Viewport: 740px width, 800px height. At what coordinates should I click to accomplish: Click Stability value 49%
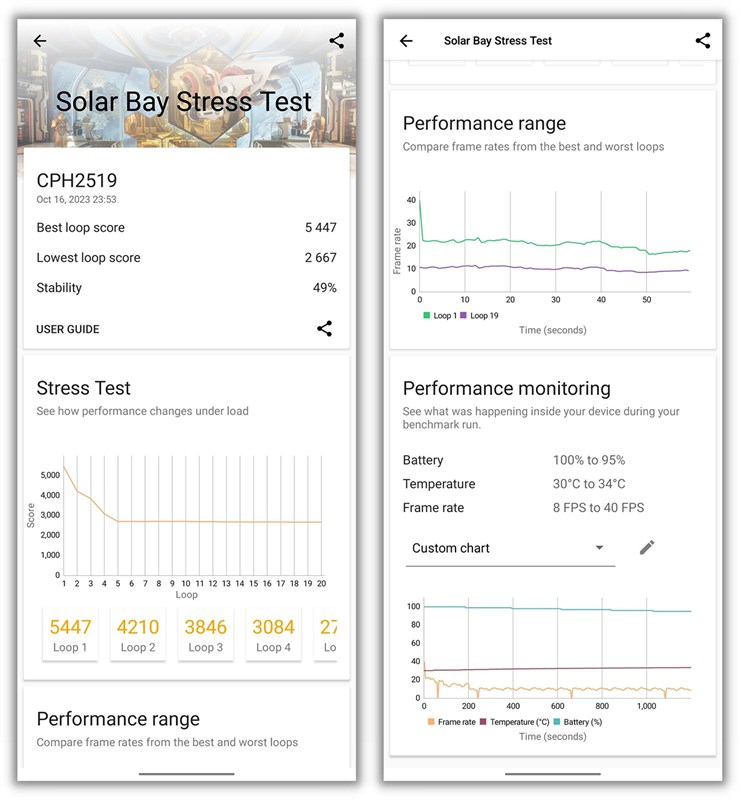tap(325, 288)
